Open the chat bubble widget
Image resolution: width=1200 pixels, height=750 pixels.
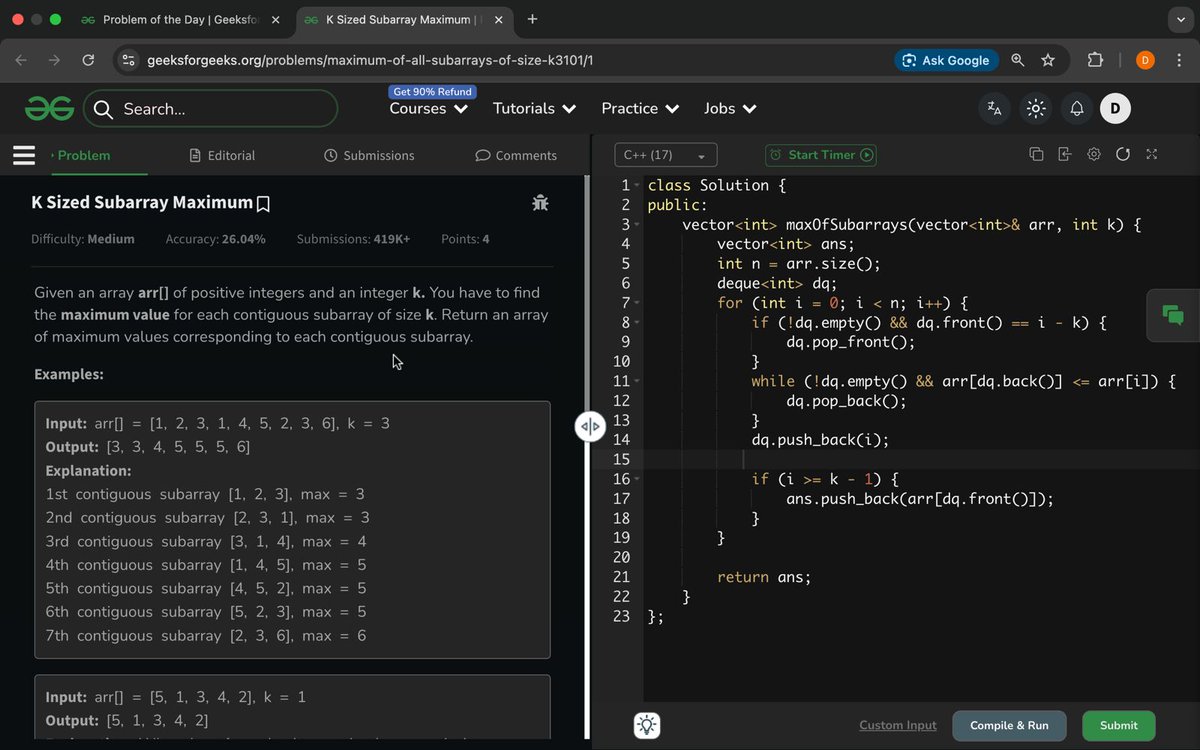click(x=1173, y=314)
